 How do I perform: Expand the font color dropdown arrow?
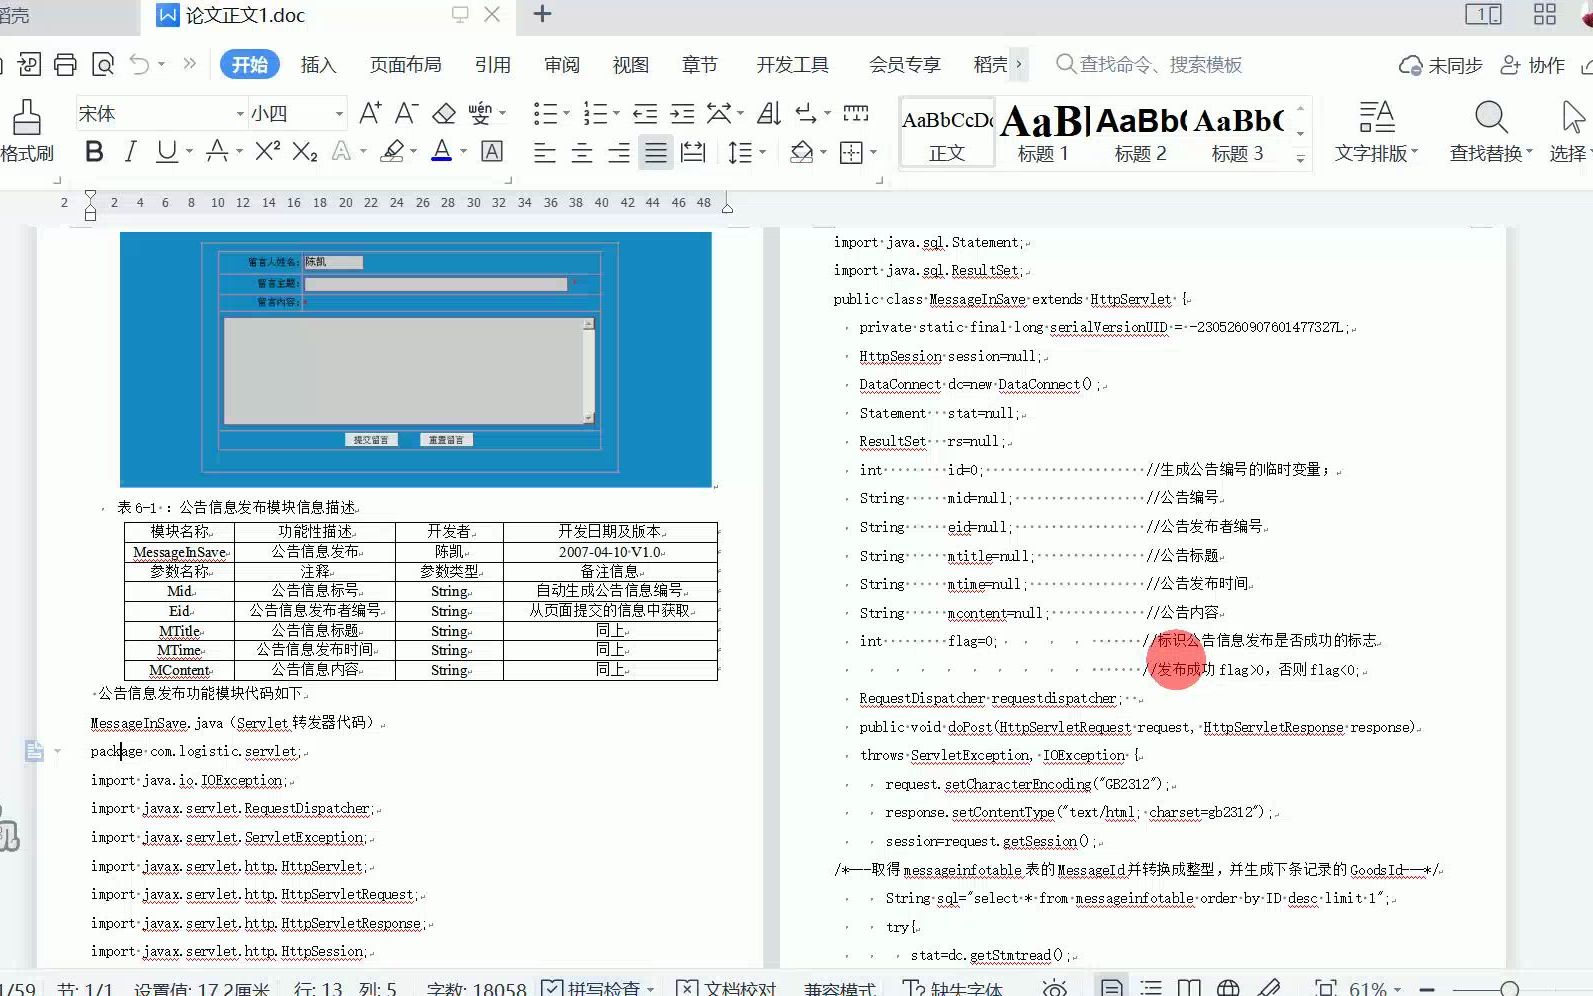pyautogui.click(x=463, y=152)
